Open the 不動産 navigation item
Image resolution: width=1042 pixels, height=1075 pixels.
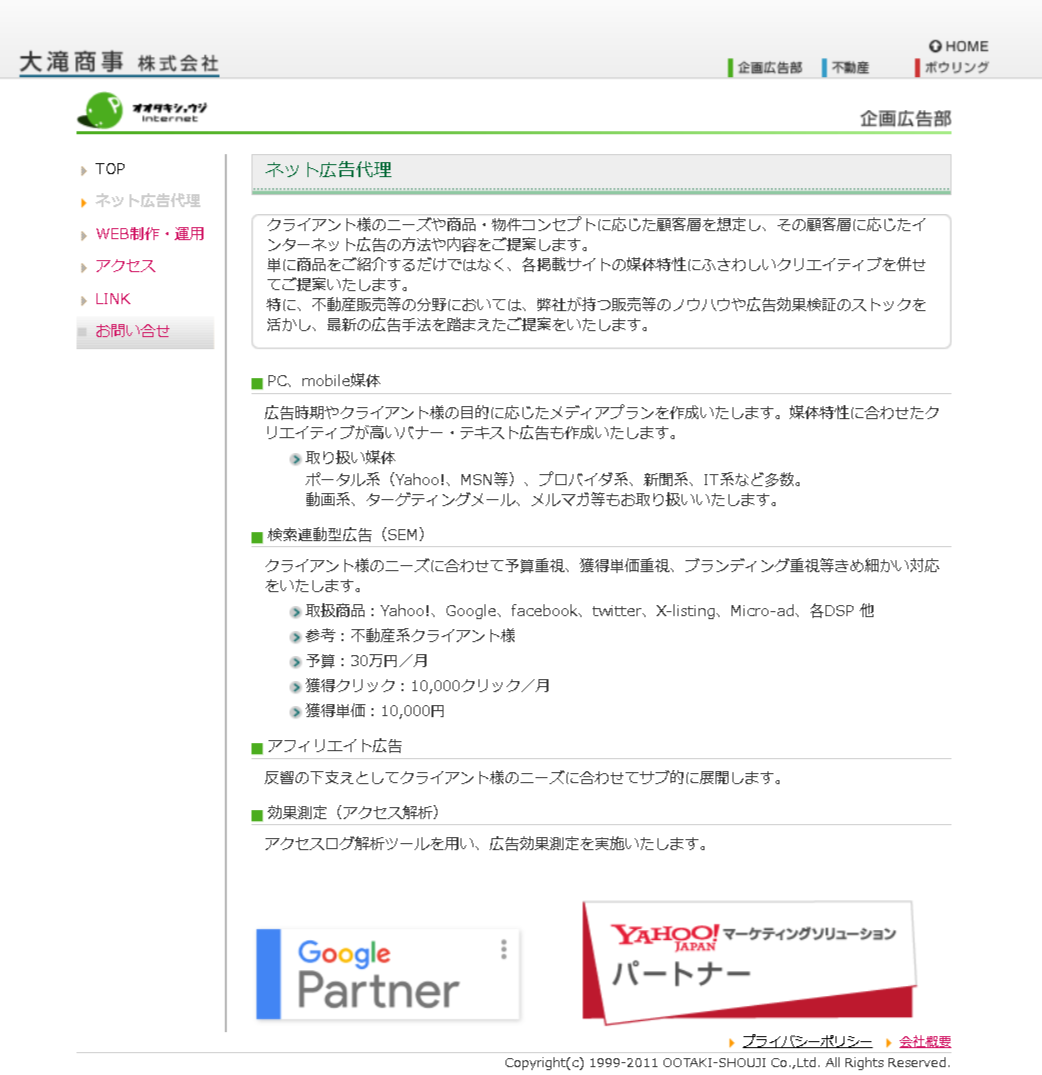846,67
